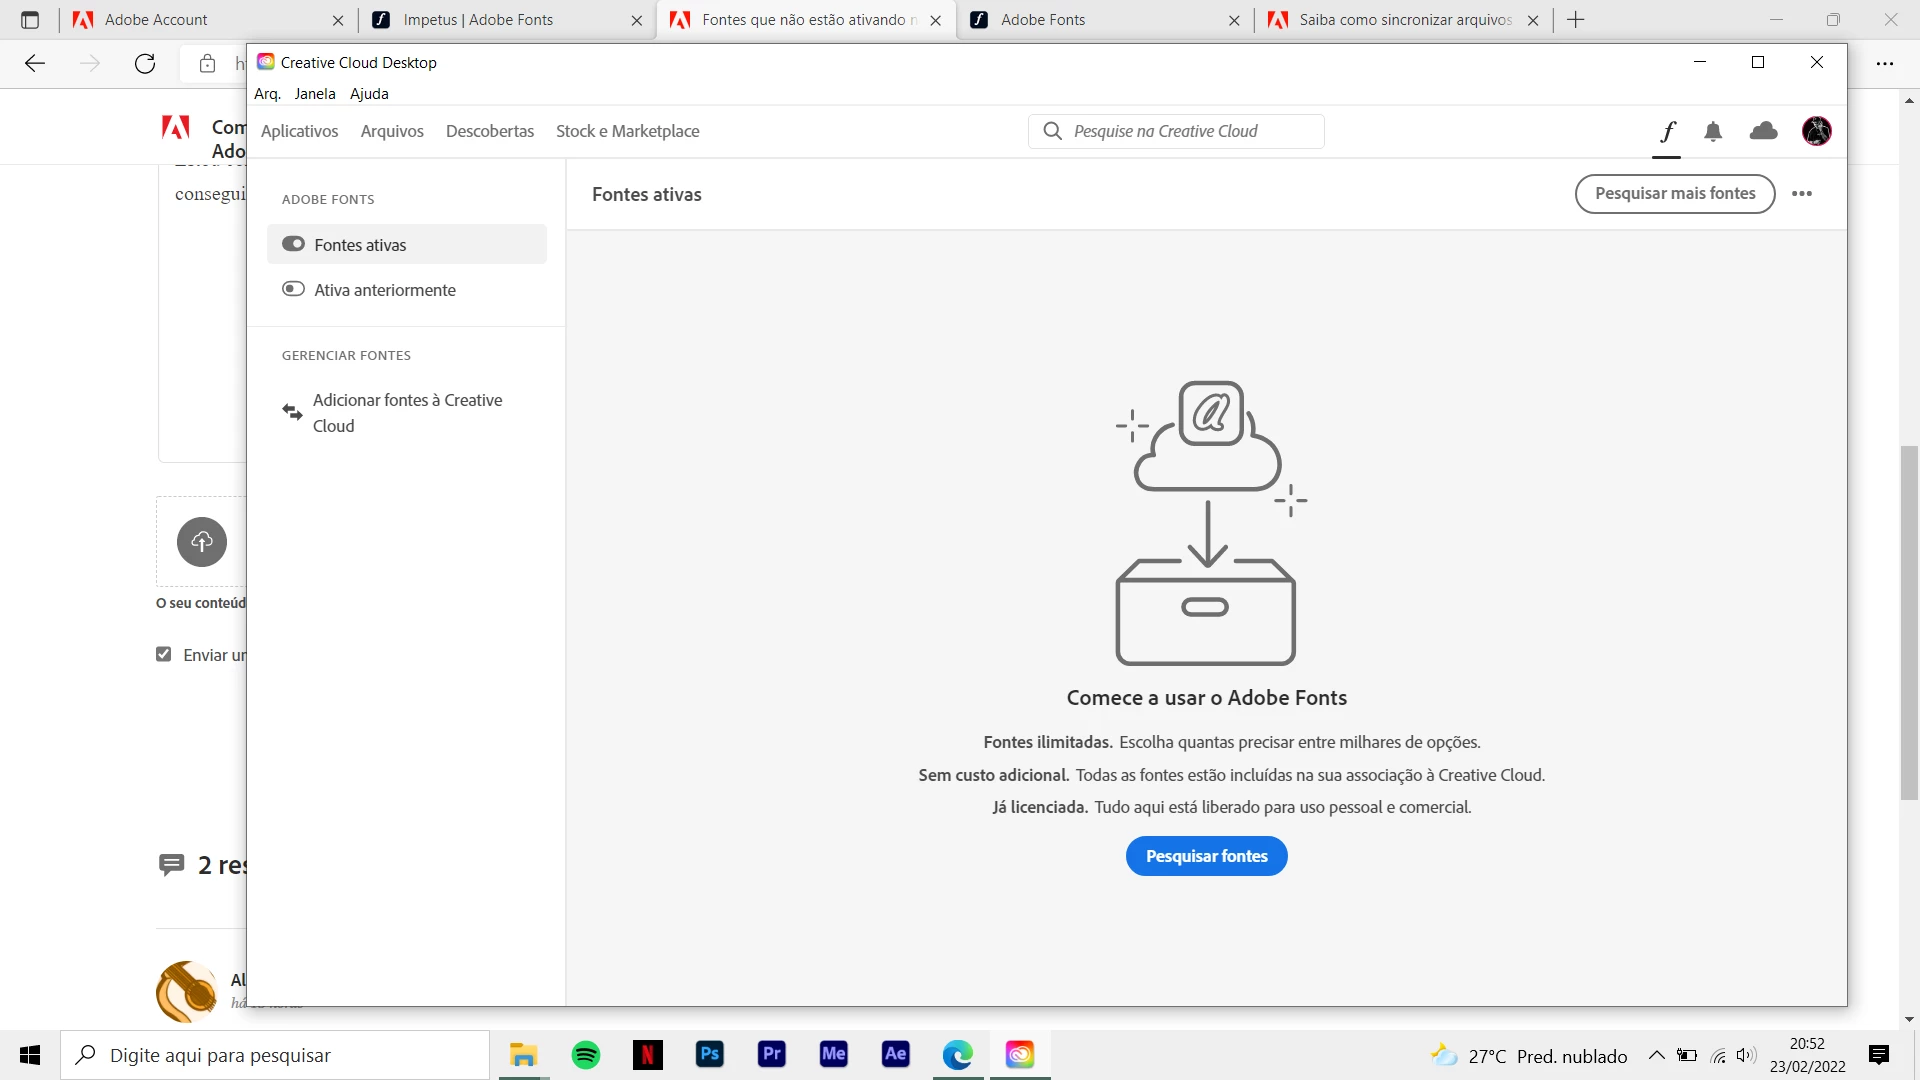
Task: Expand the Ajuda menu
Action: pos(369,94)
